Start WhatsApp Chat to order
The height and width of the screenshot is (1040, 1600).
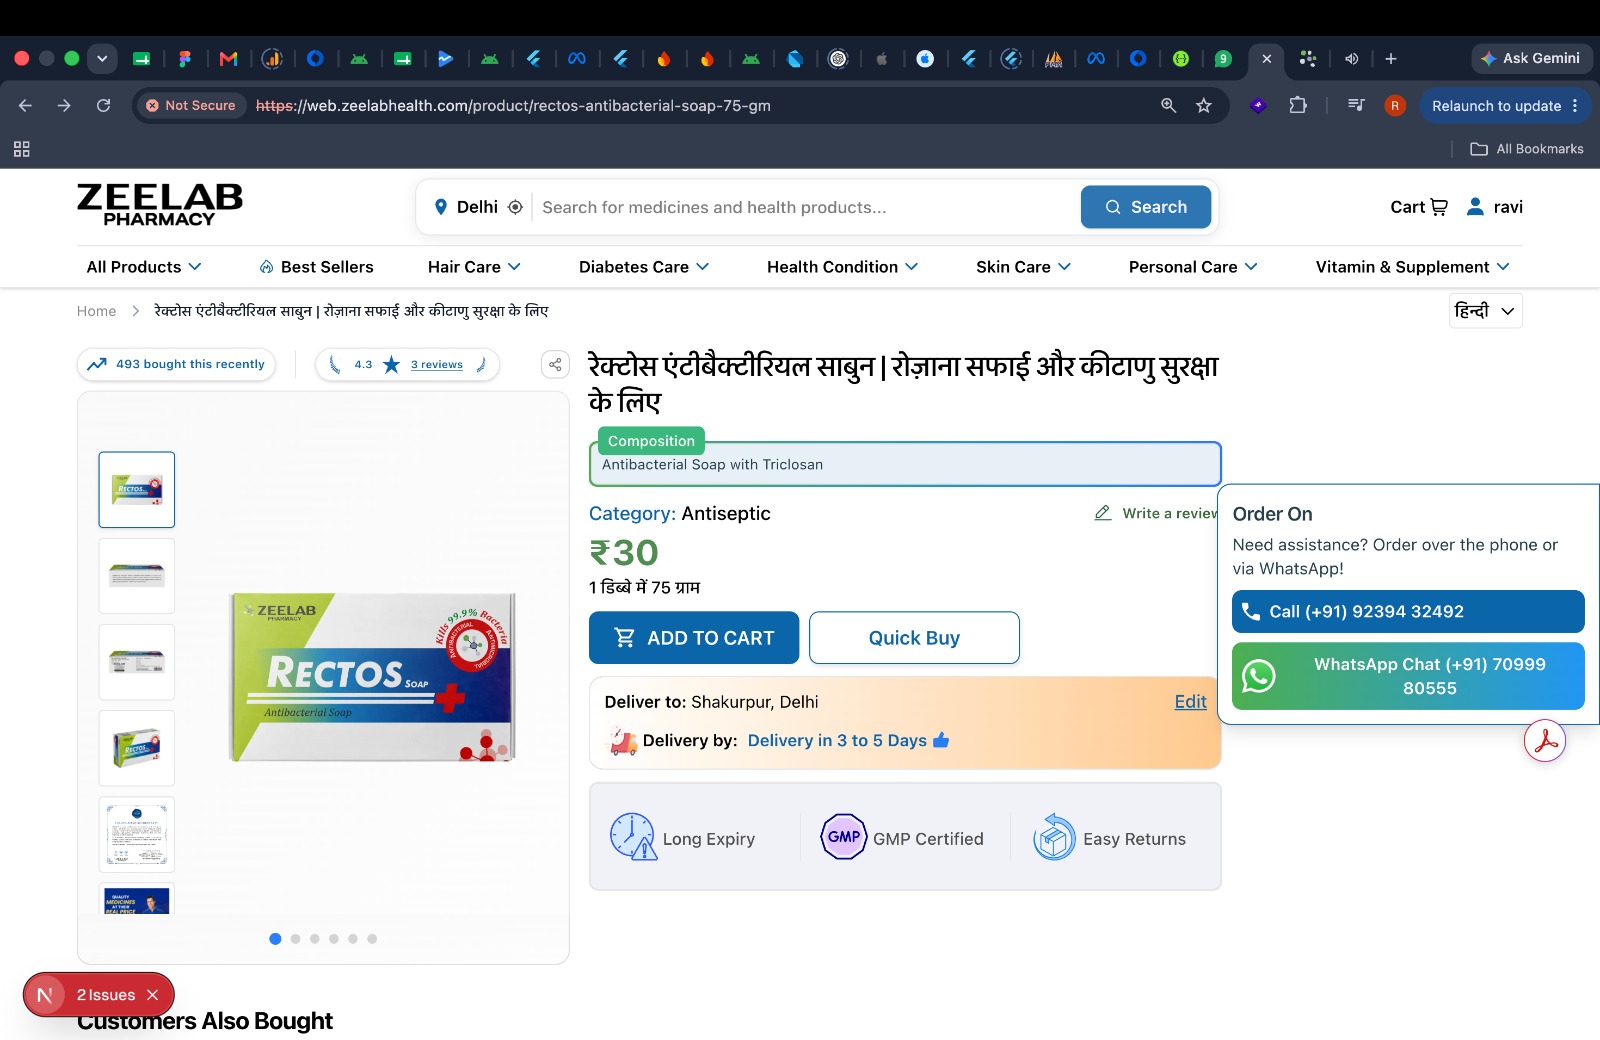[x=1408, y=676]
